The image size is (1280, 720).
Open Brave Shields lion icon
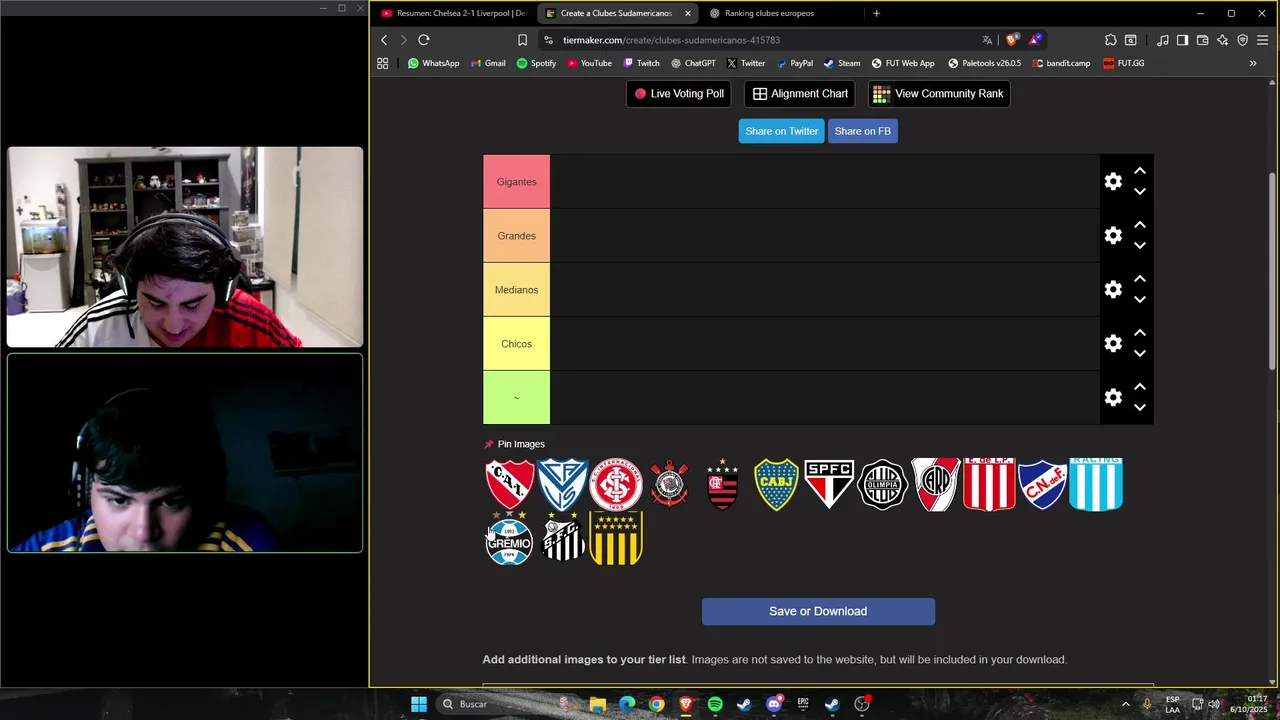point(1012,40)
